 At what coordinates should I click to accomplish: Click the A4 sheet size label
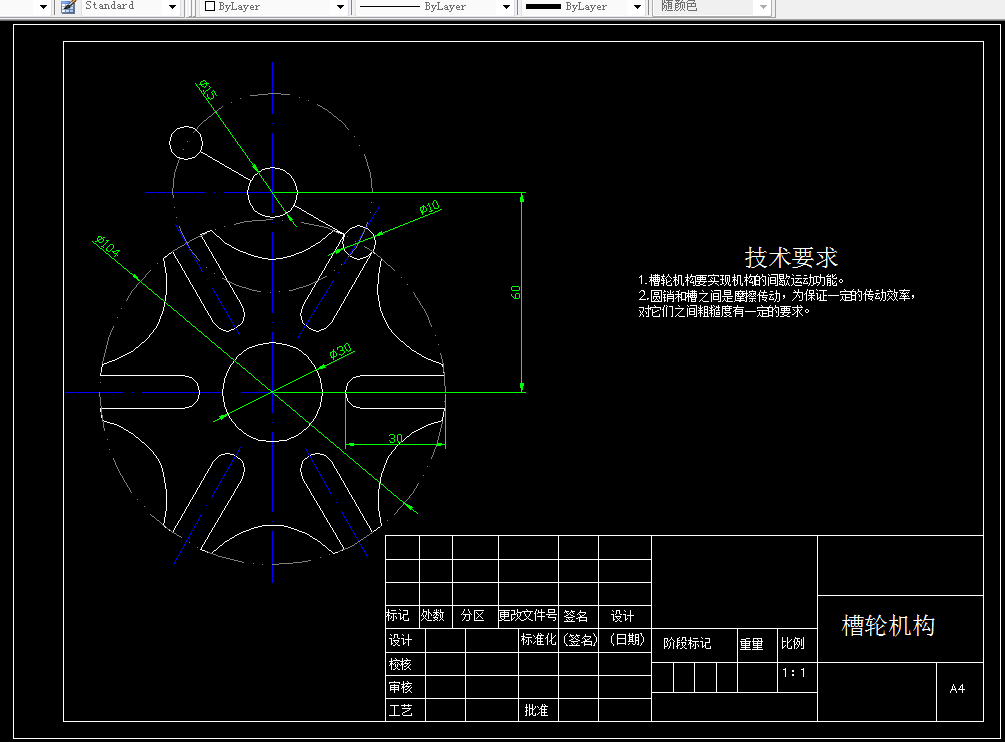point(957,689)
